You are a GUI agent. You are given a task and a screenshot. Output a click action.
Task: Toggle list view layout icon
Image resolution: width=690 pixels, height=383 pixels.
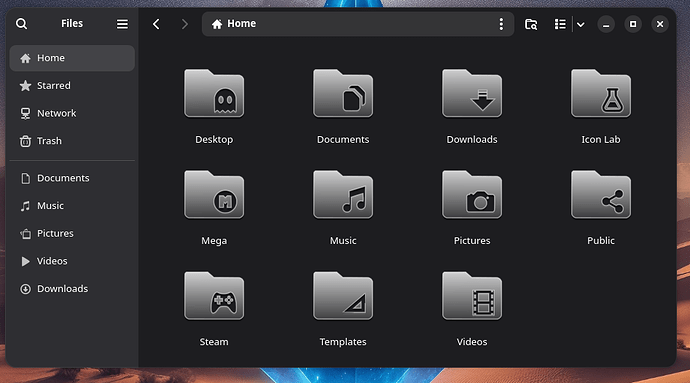(x=560, y=24)
